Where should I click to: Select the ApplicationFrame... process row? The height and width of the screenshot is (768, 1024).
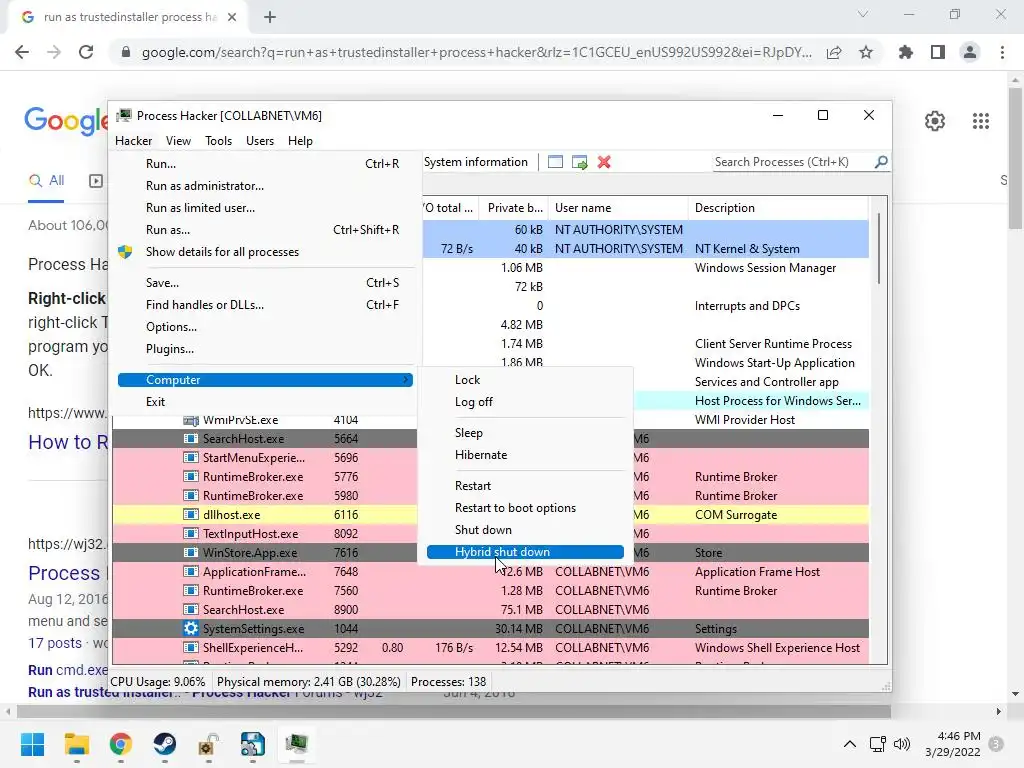490,571
